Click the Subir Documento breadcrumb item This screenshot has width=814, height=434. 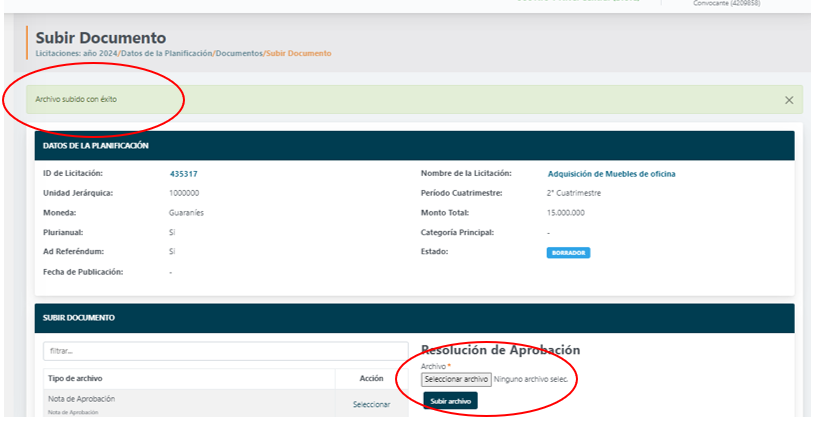point(299,53)
